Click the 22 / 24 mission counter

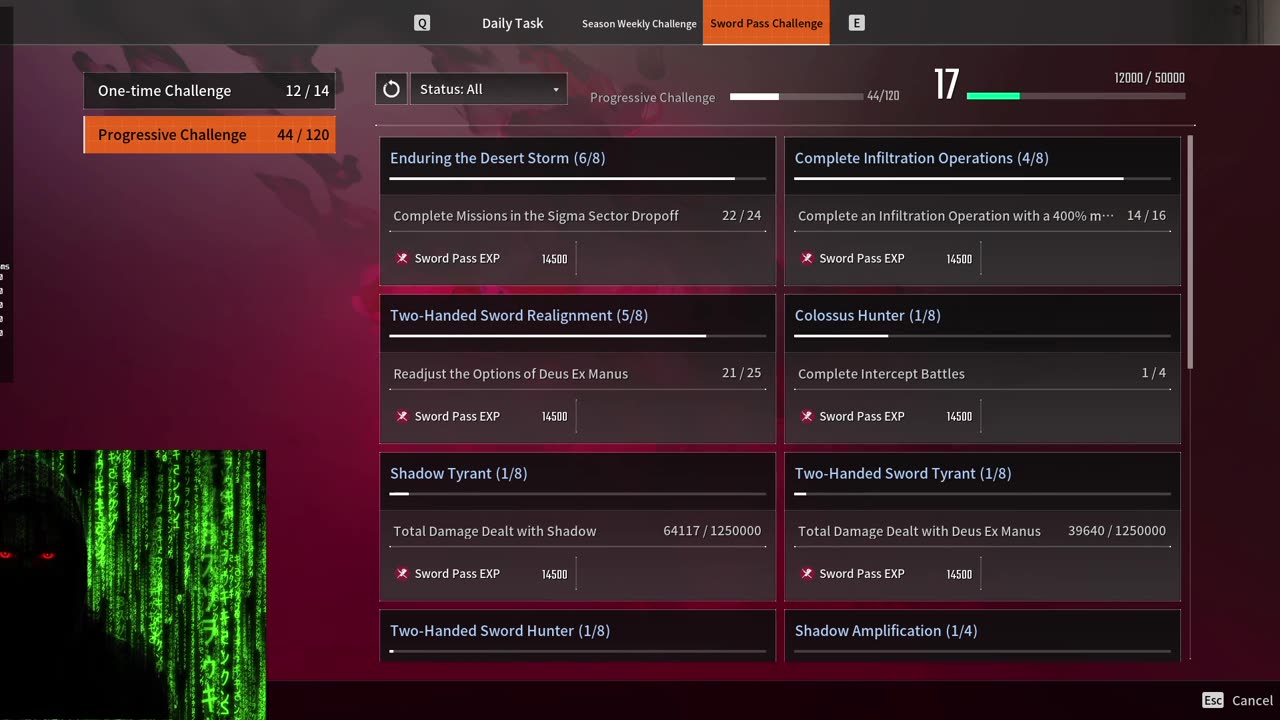click(x=741, y=216)
